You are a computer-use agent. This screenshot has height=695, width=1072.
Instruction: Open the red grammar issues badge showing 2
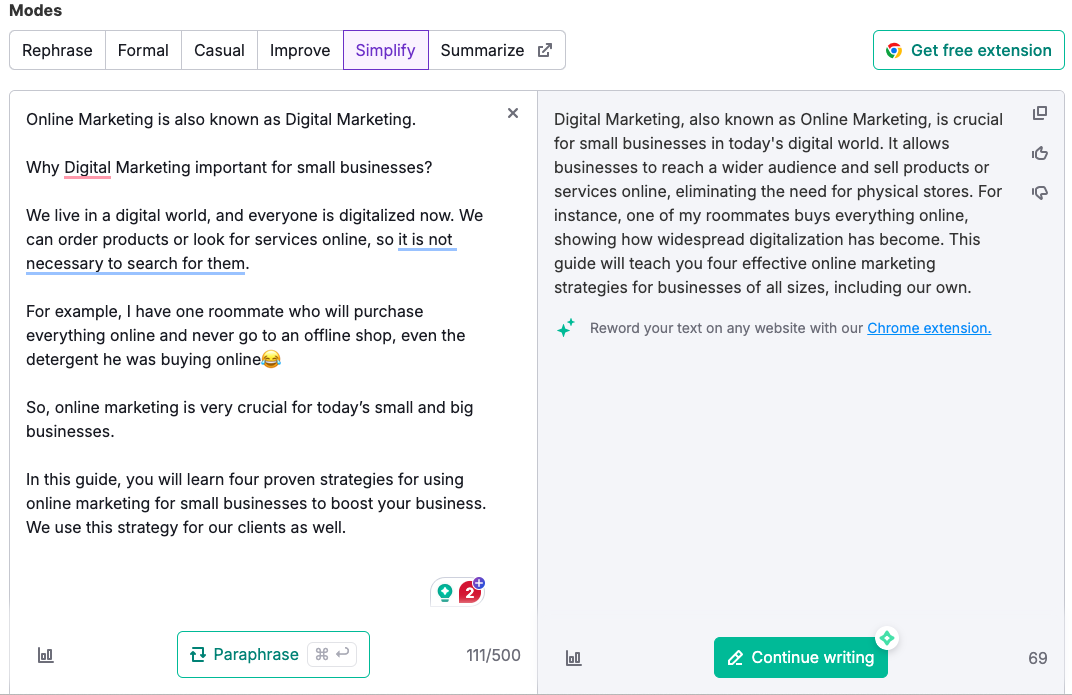466,591
